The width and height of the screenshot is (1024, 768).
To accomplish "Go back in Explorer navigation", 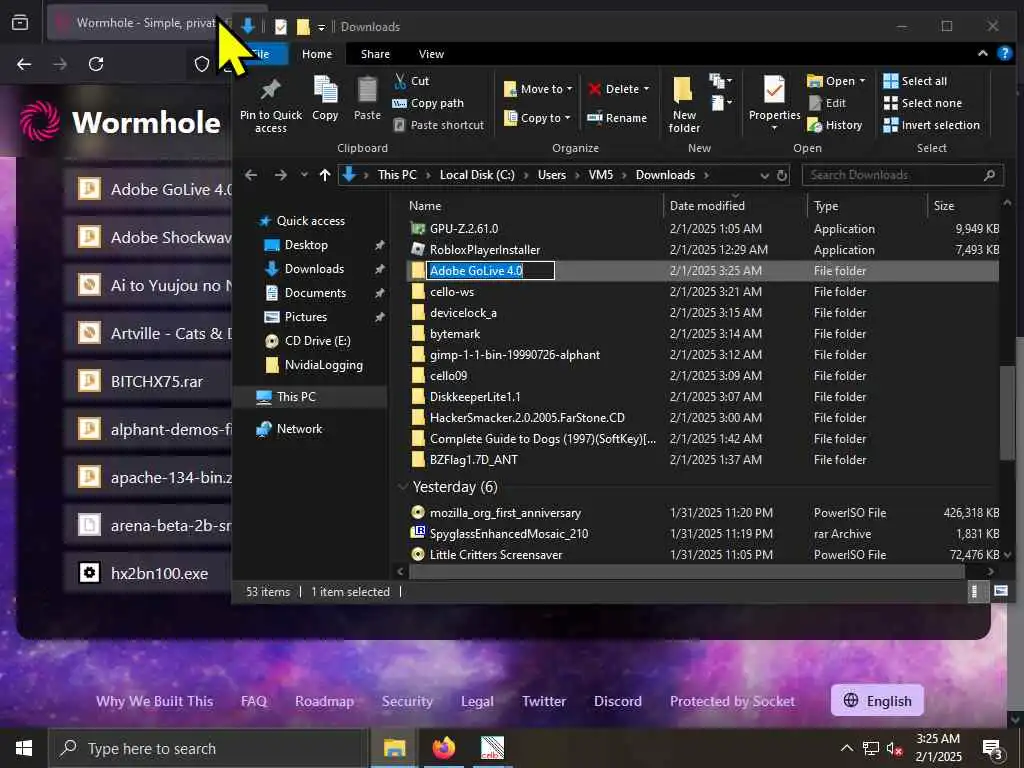I will [251, 175].
